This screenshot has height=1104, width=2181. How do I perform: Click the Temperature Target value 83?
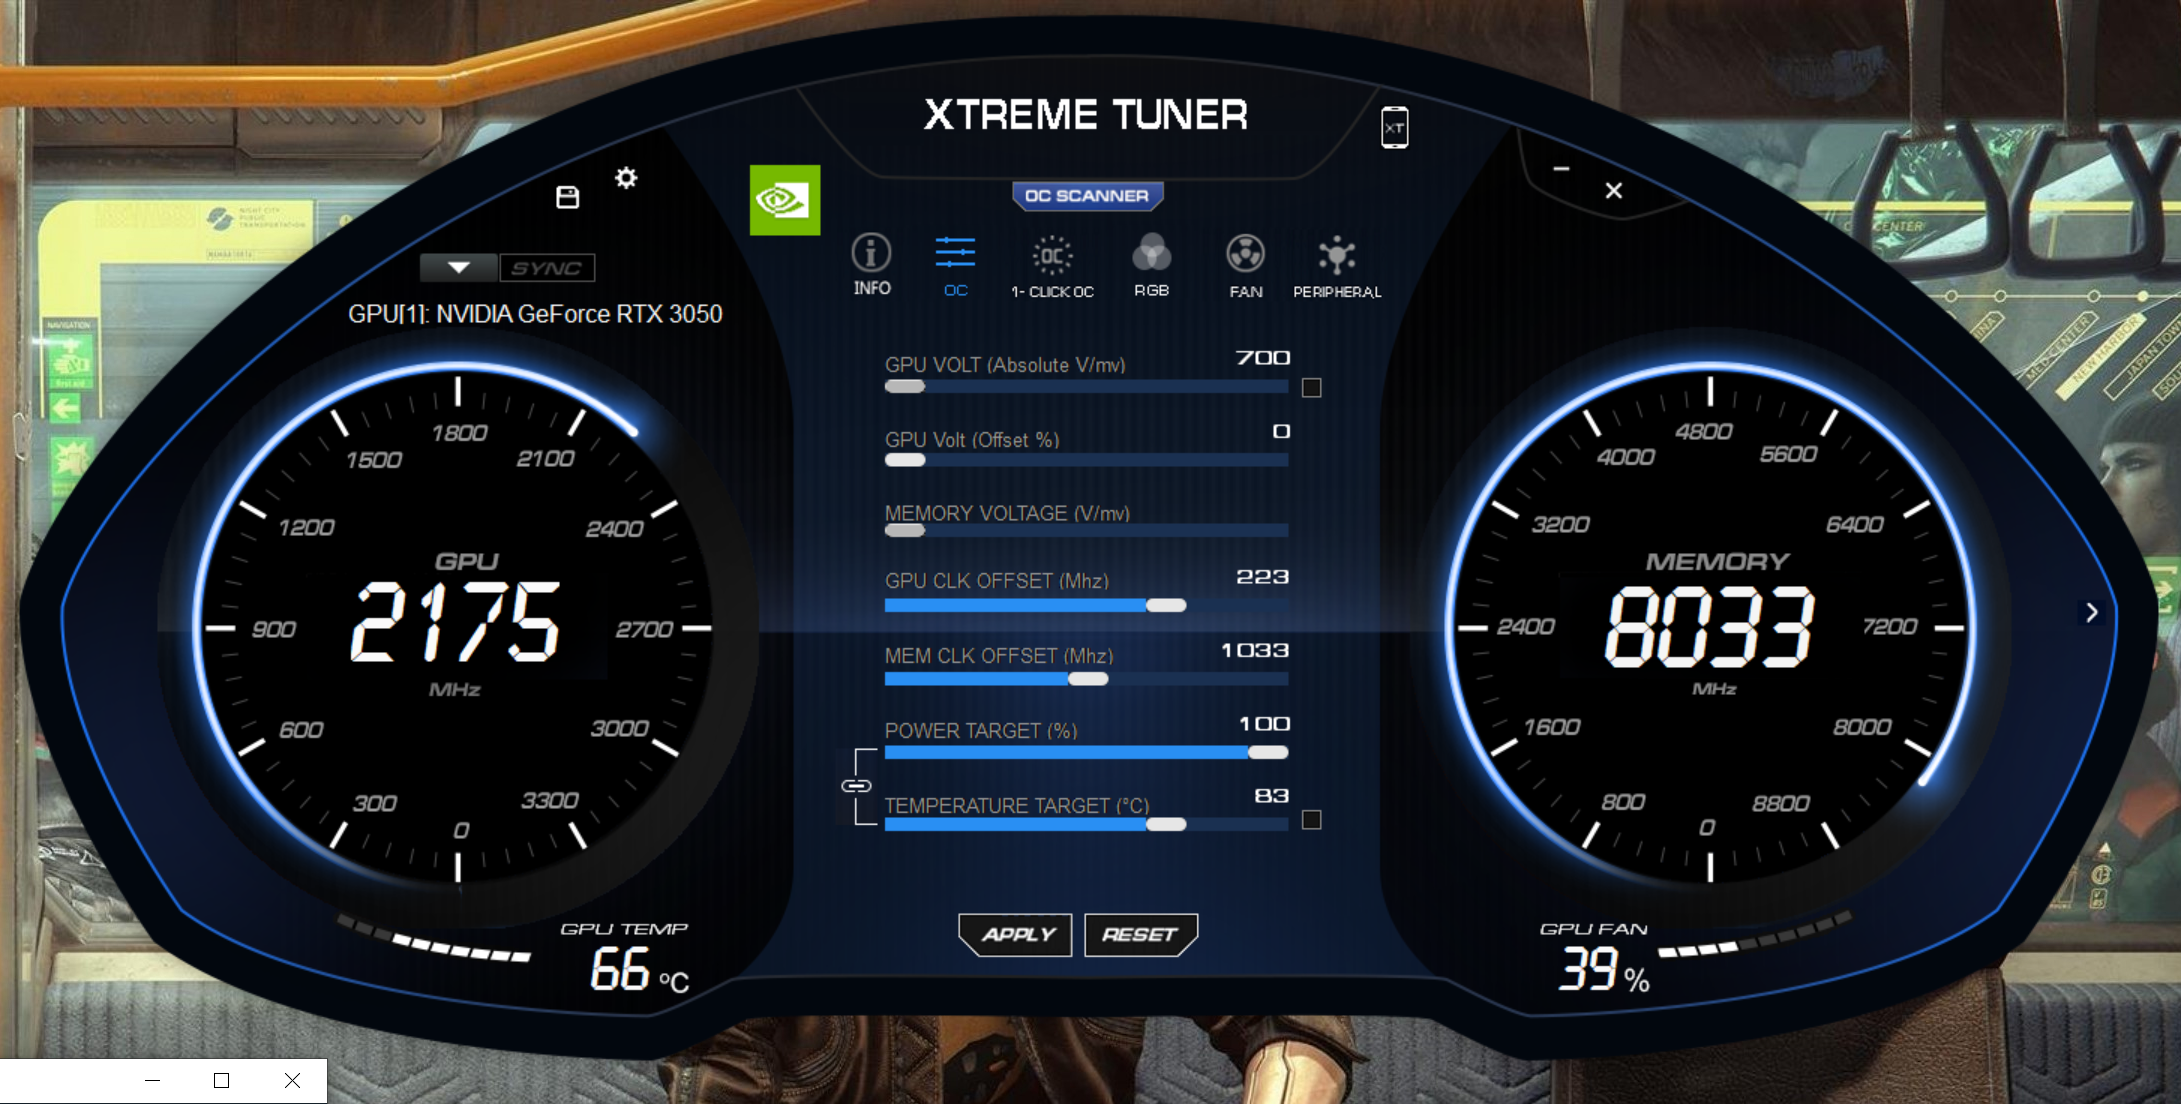1272,796
